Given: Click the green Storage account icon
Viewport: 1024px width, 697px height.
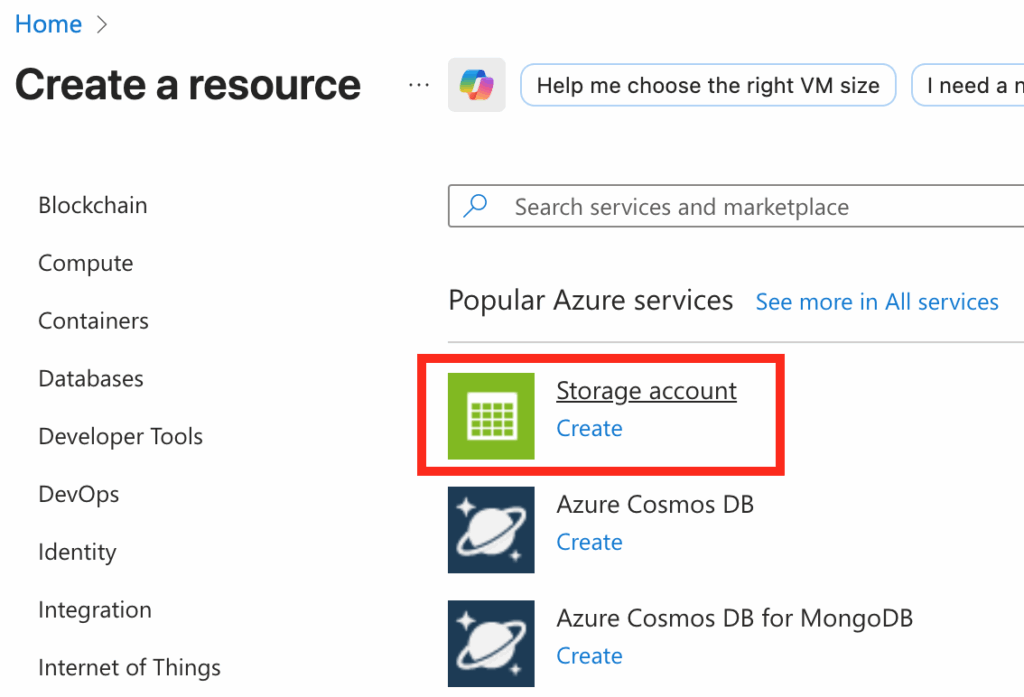Looking at the screenshot, I should click(x=491, y=416).
